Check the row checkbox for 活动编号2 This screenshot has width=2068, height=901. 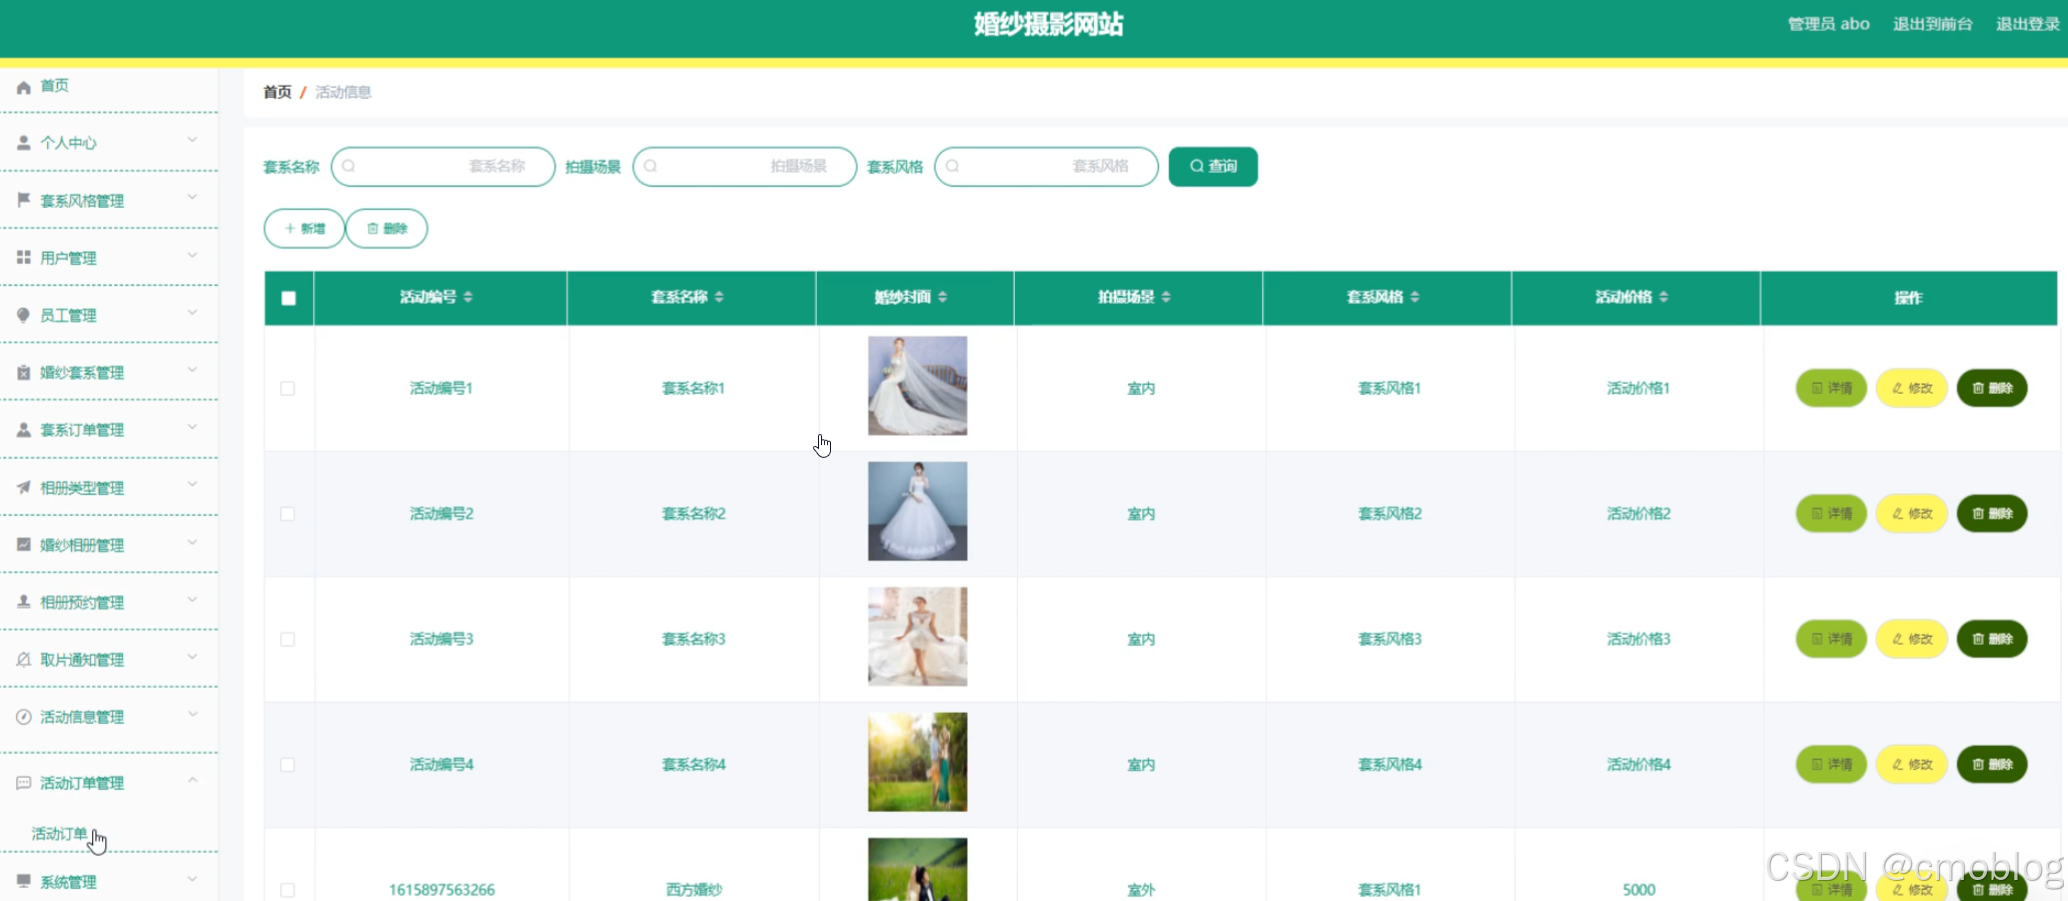[288, 513]
